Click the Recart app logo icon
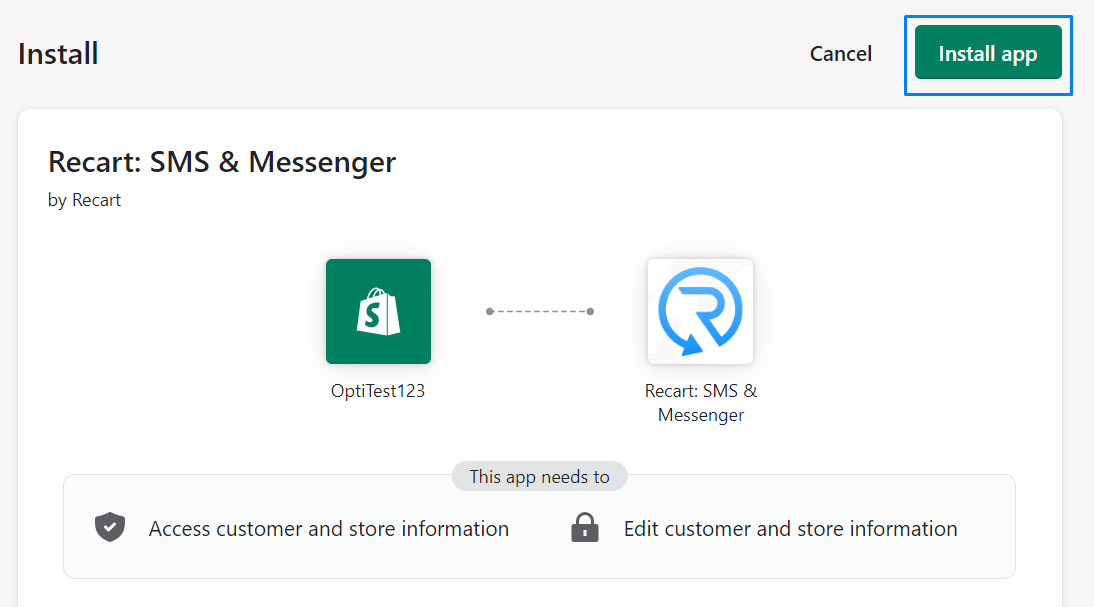Screen dimensions: 1094x607 (x=700, y=311)
